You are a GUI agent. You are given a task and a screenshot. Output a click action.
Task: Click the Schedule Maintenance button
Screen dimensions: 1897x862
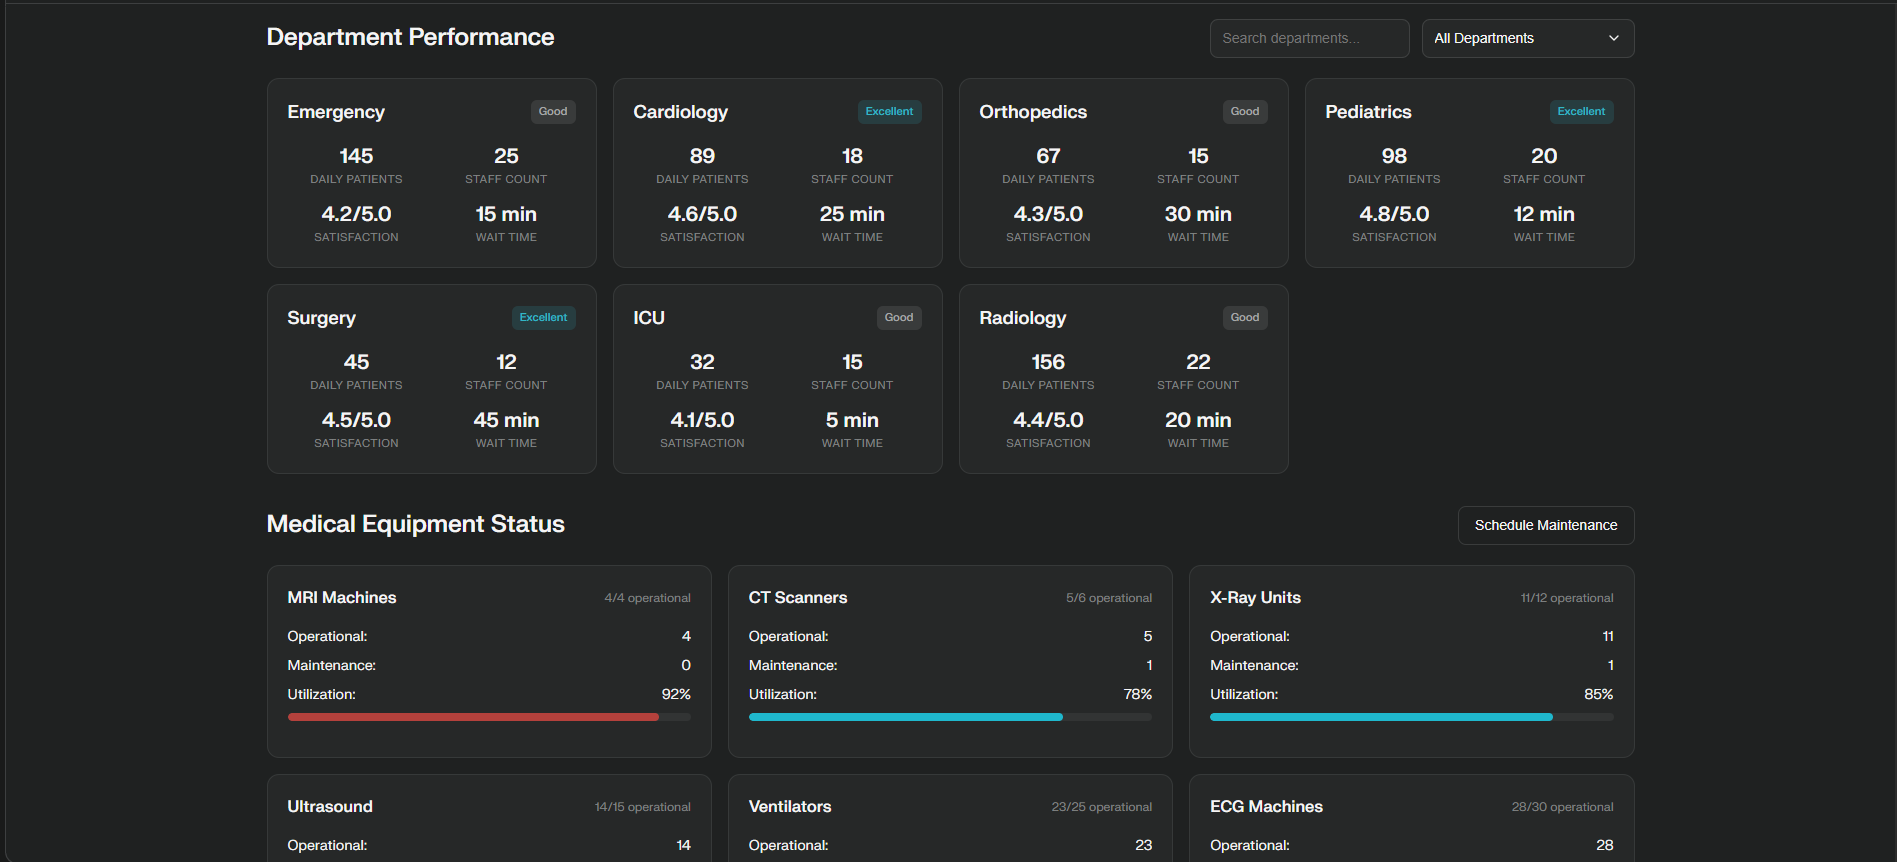[x=1545, y=525]
